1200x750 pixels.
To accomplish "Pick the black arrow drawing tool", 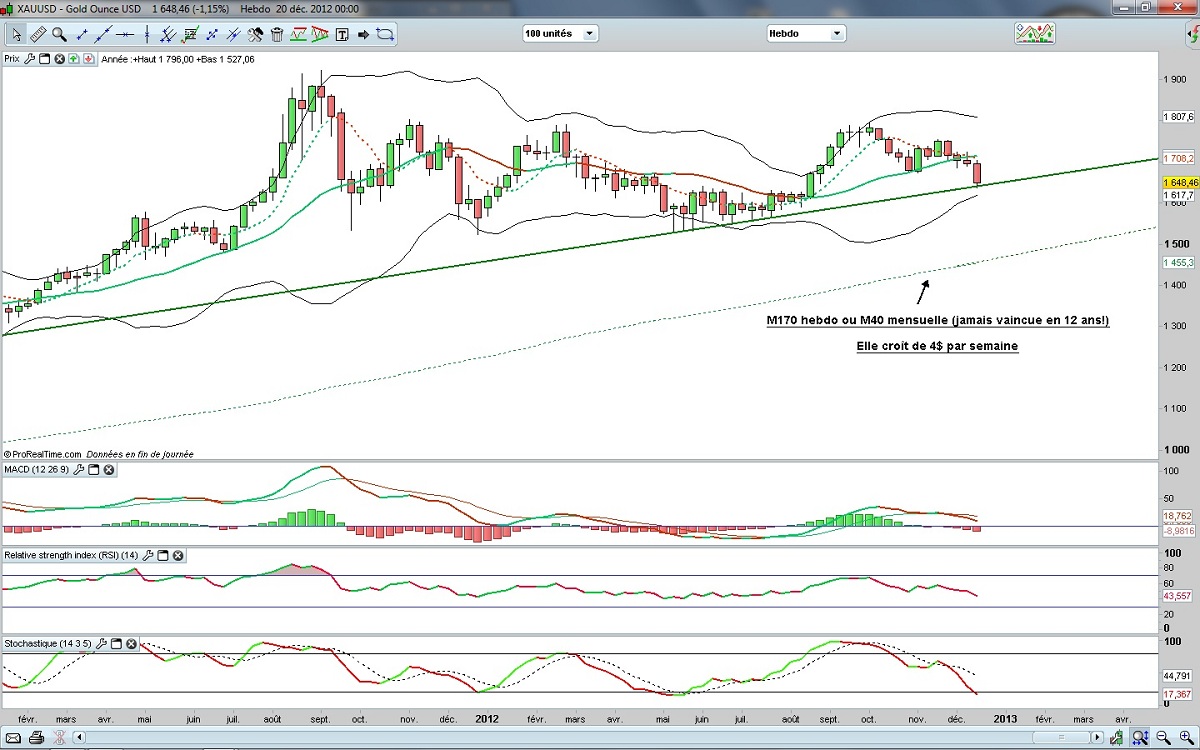I will coord(363,34).
